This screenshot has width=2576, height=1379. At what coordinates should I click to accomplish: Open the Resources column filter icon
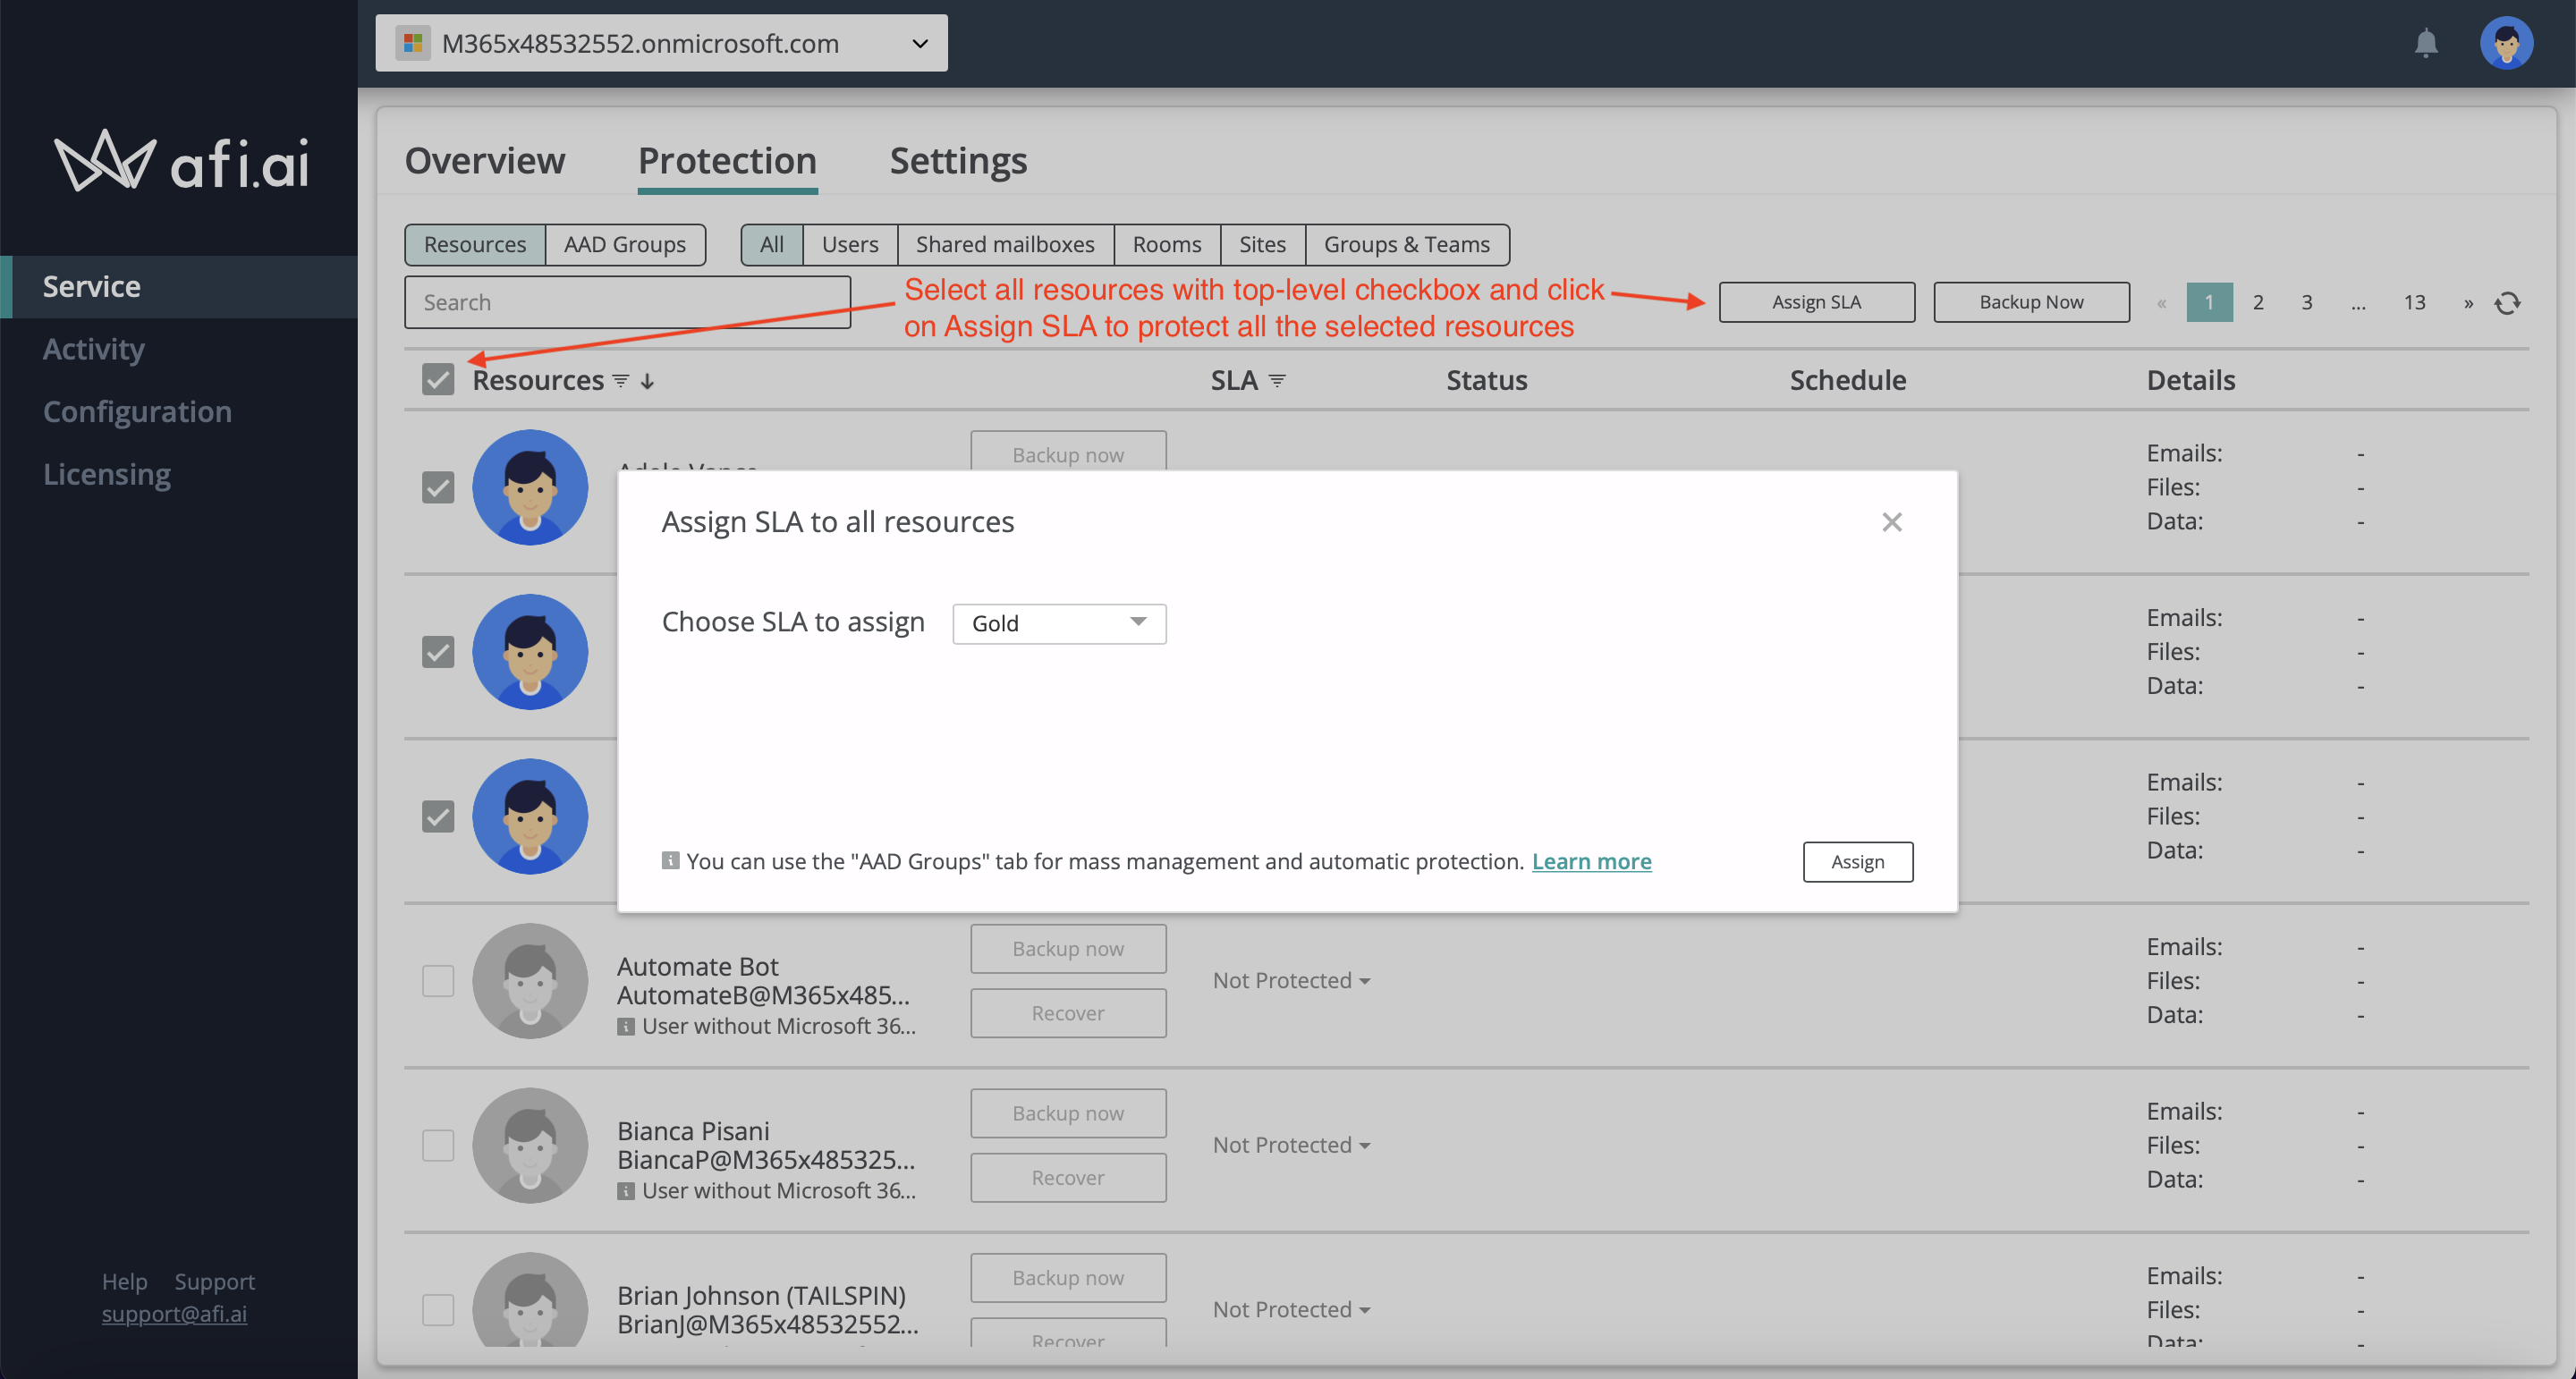click(x=621, y=381)
